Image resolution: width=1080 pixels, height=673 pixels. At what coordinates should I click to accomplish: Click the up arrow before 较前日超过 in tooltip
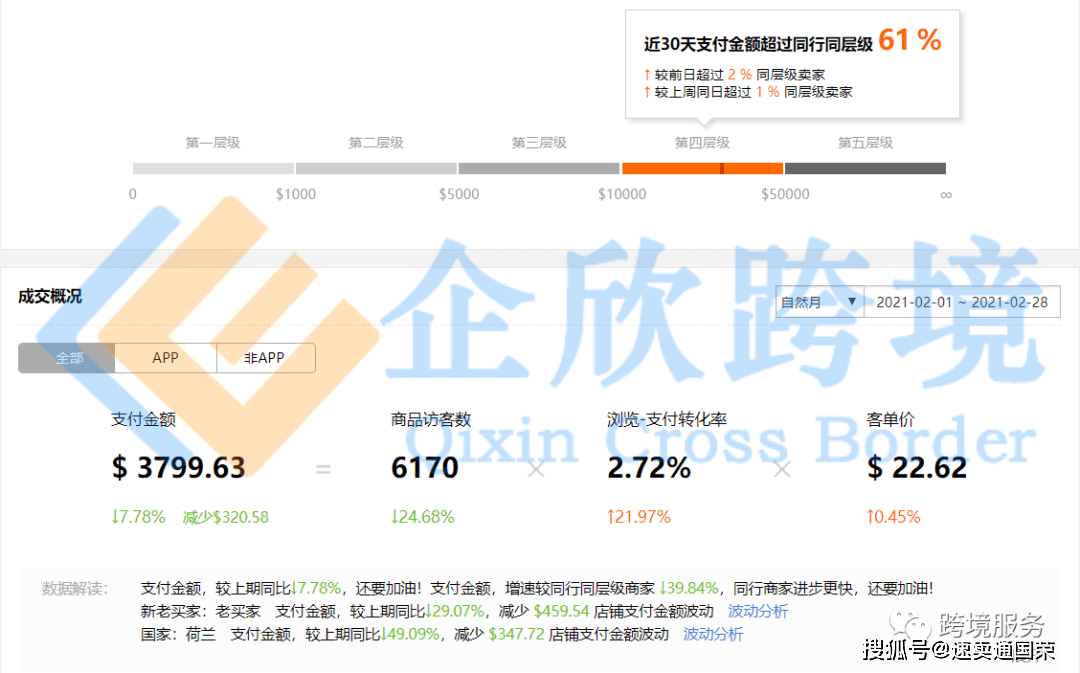(x=647, y=74)
